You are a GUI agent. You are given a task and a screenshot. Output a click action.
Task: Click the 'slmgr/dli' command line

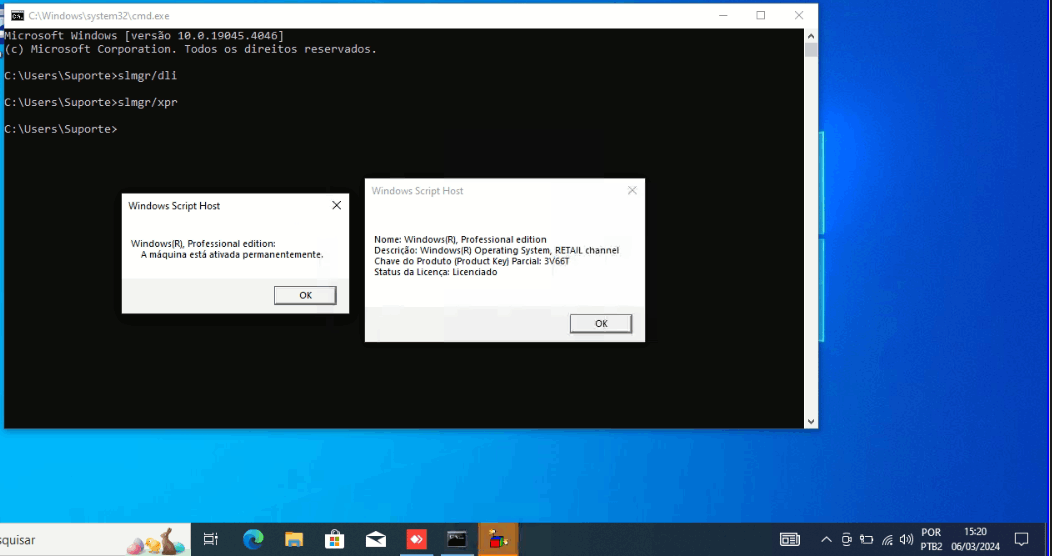pos(91,76)
